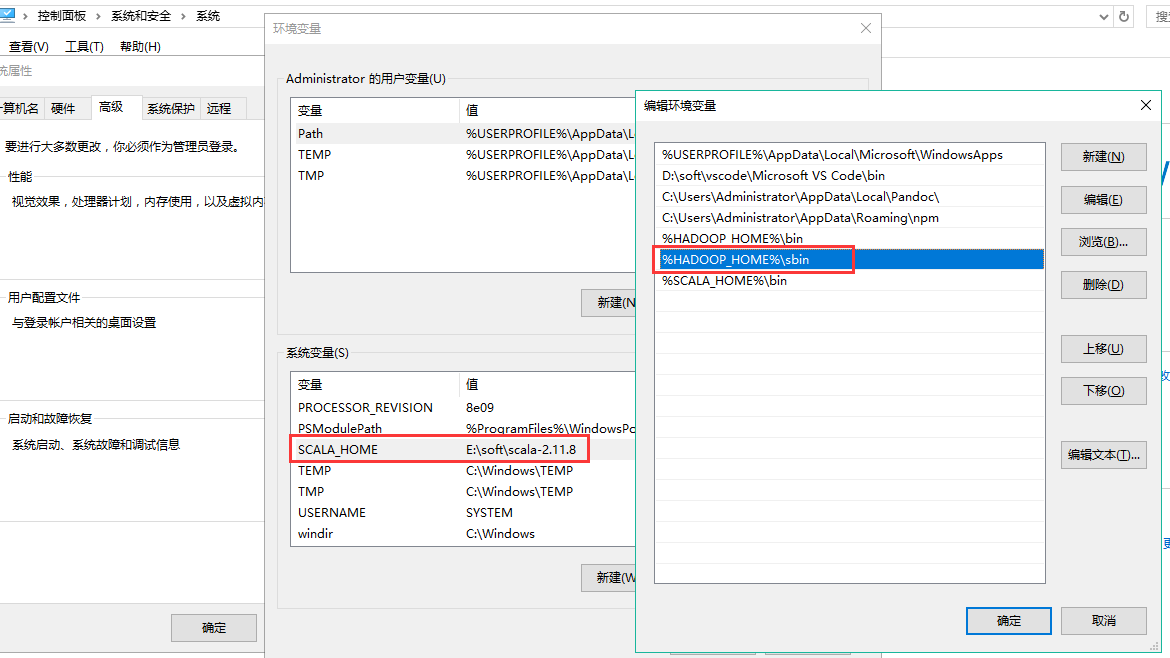Open the 查看(V) menu
Image resolution: width=1170 pixels, height=658 pixels.
coord(28,46)
